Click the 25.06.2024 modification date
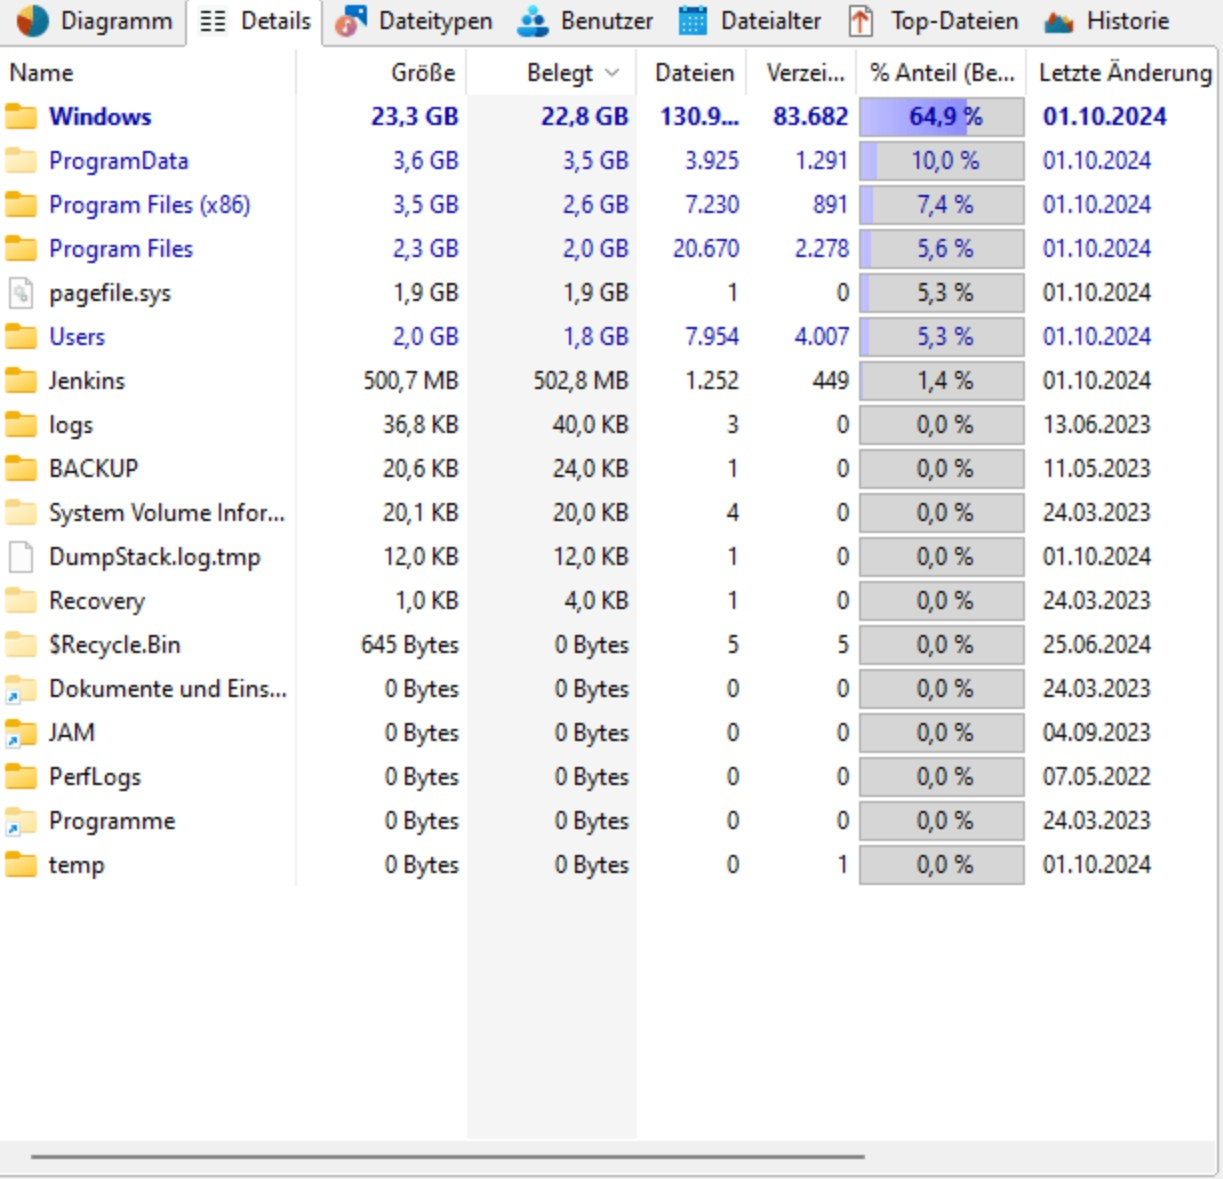The image size is (1223, 1179). click(x=1097, y=645)
